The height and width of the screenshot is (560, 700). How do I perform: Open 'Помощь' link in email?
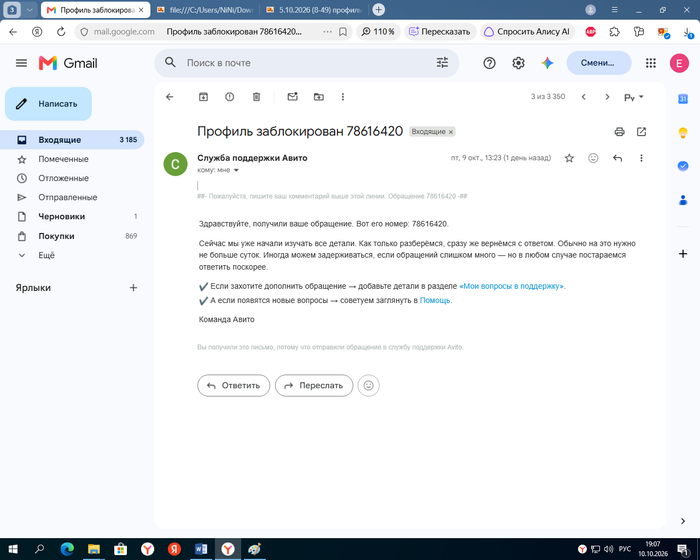pyautogui.click(x=435, y=301)
